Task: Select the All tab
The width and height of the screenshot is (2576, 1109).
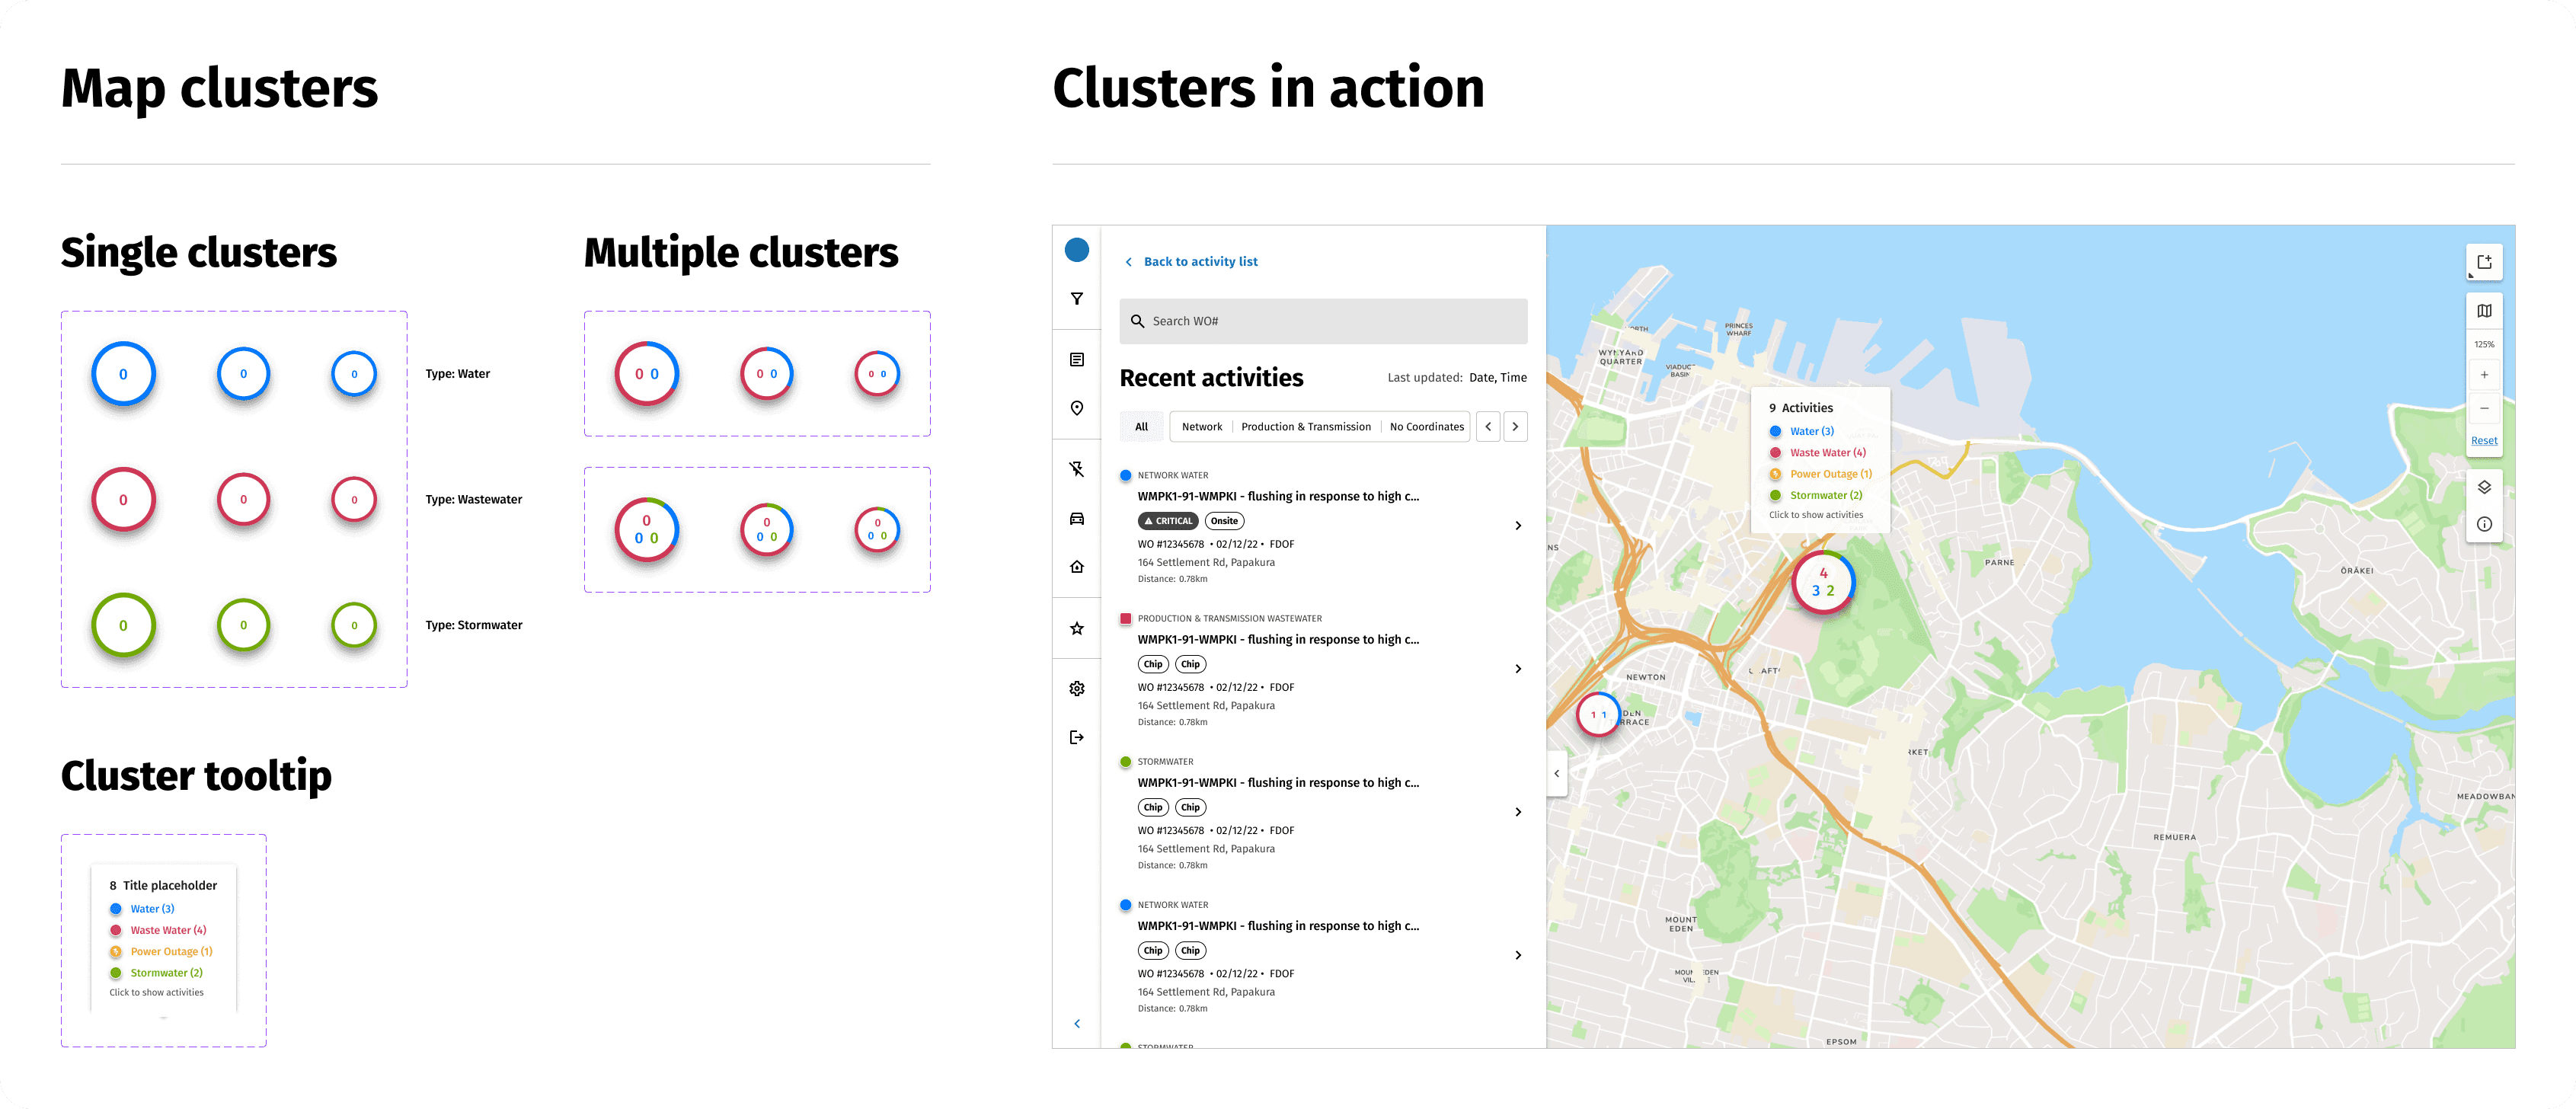Action: [1142, 427]
